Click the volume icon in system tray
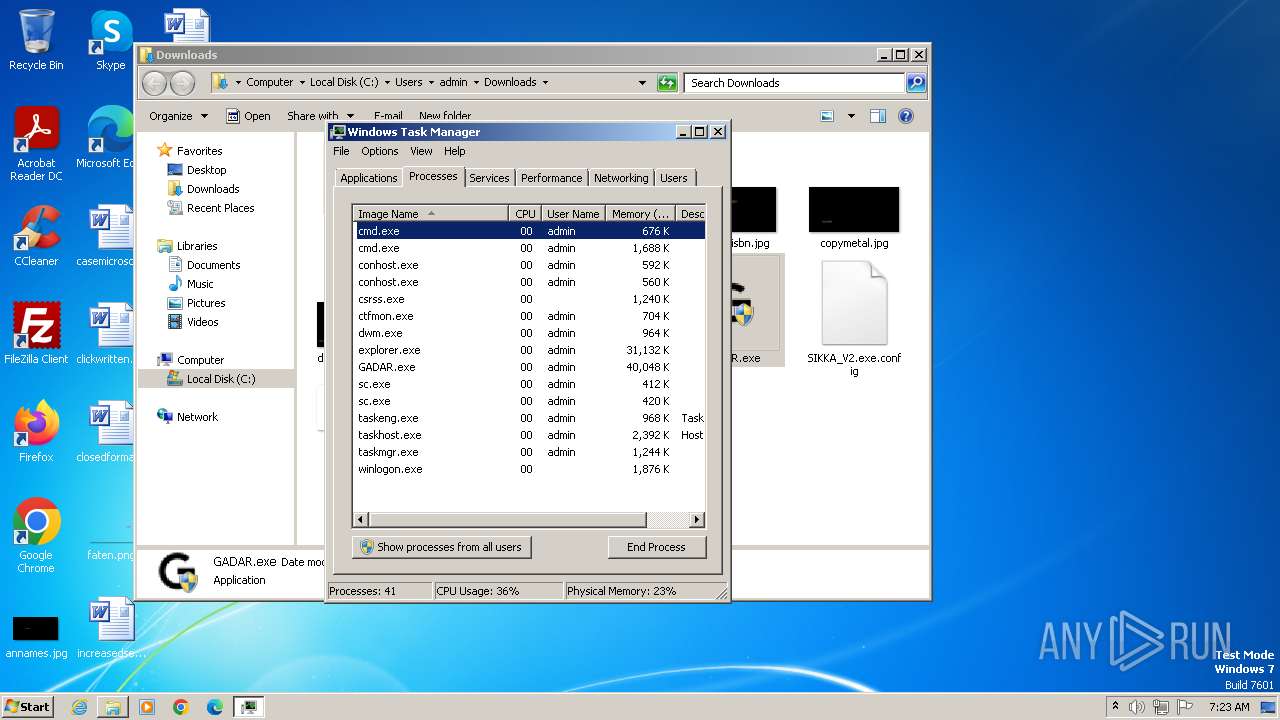Viewport: 1280px width, 720px height. click(1137, 707)
